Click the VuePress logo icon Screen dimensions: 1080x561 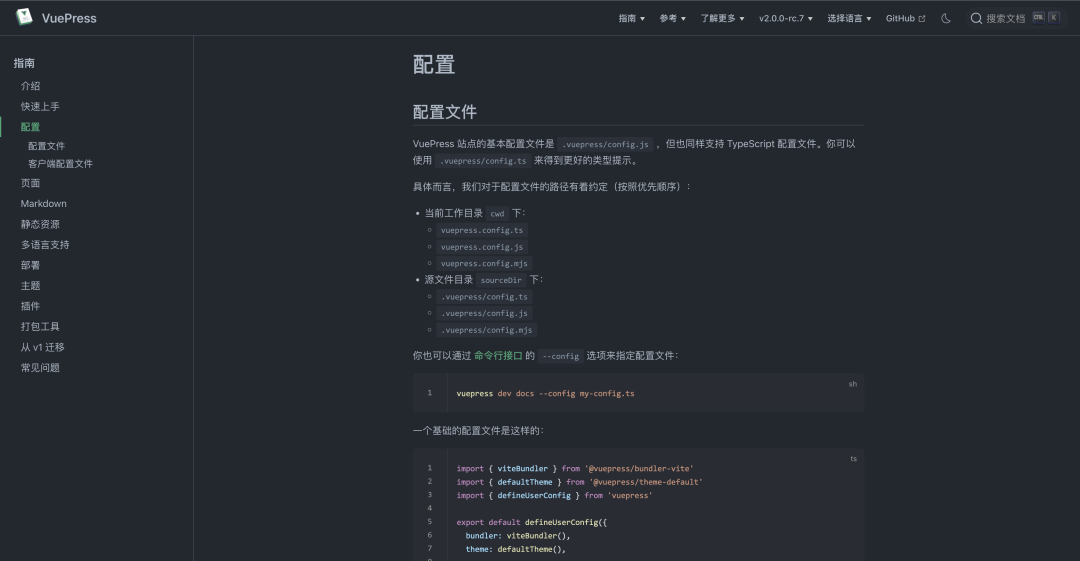(x=24, y=17)
